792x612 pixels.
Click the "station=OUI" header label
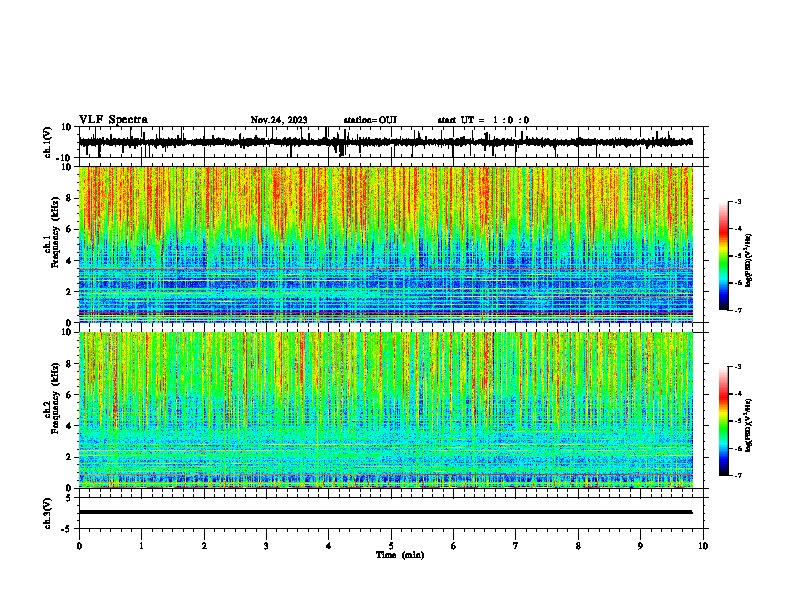tap(370, 120)
